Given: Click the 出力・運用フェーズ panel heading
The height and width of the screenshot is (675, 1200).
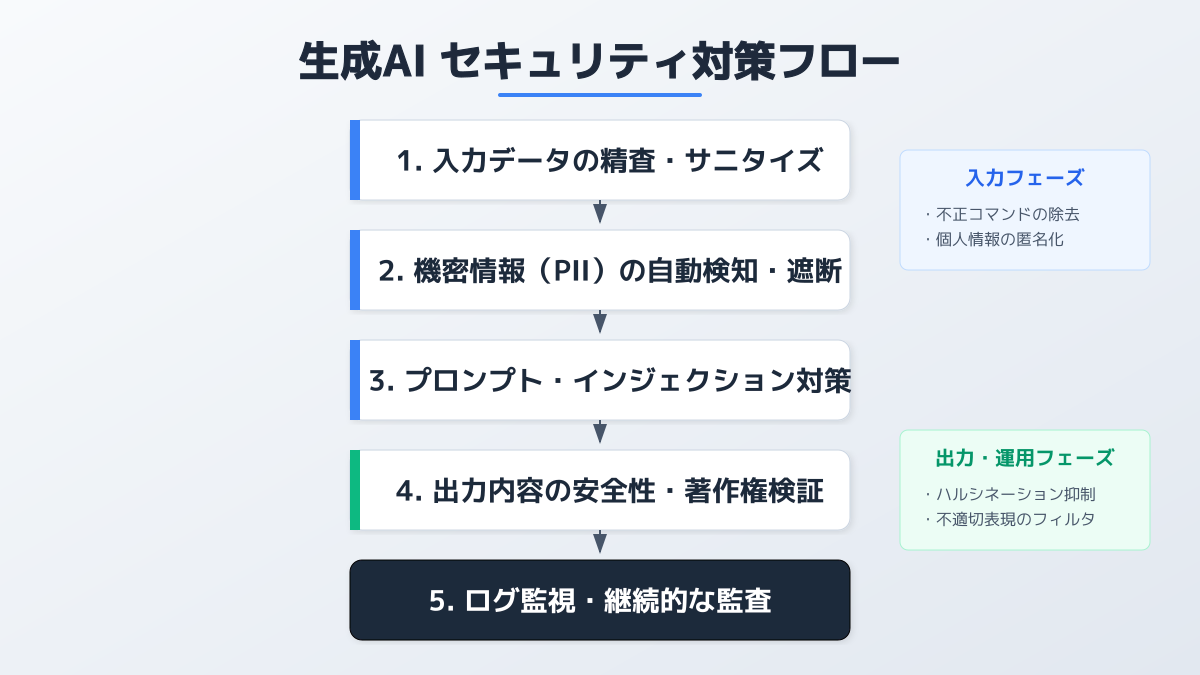Looking at the screenshot, I should click(1025, 458).
